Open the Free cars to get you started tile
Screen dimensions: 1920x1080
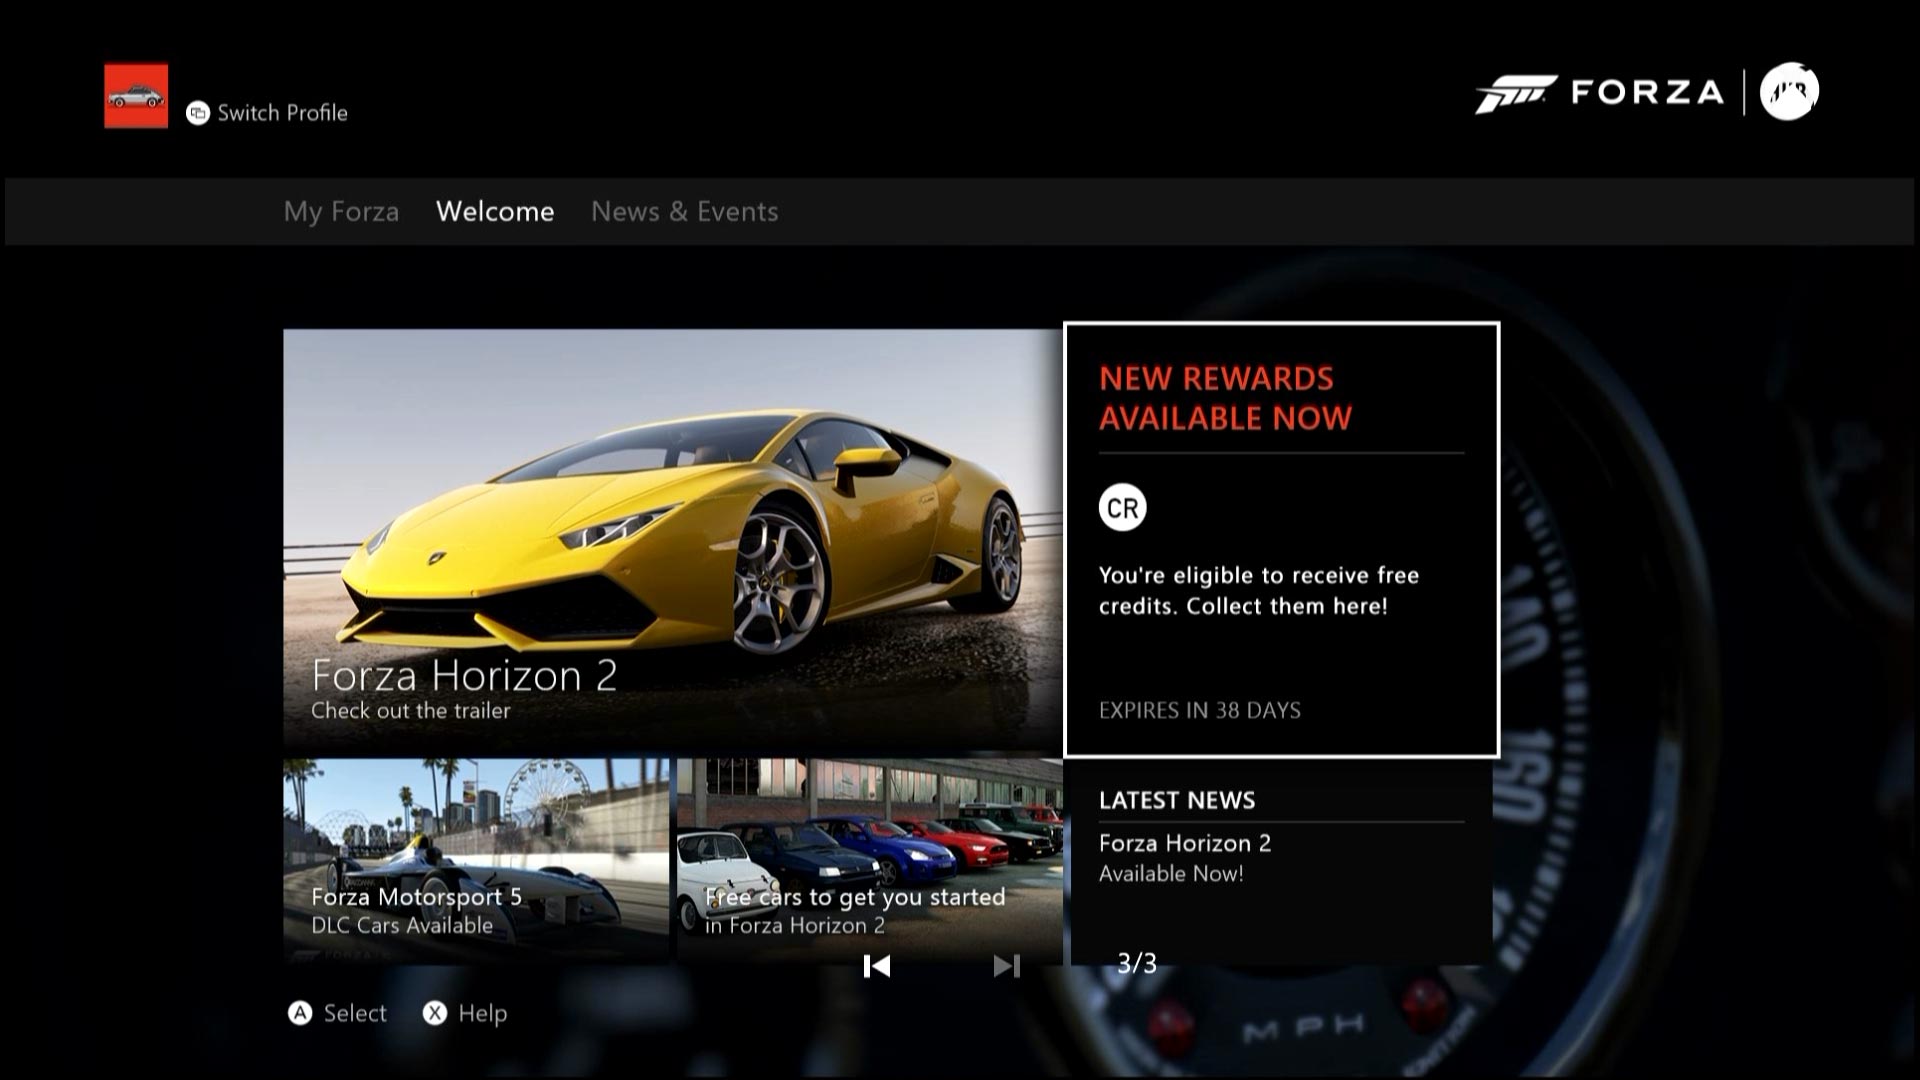tap(870, 861)
